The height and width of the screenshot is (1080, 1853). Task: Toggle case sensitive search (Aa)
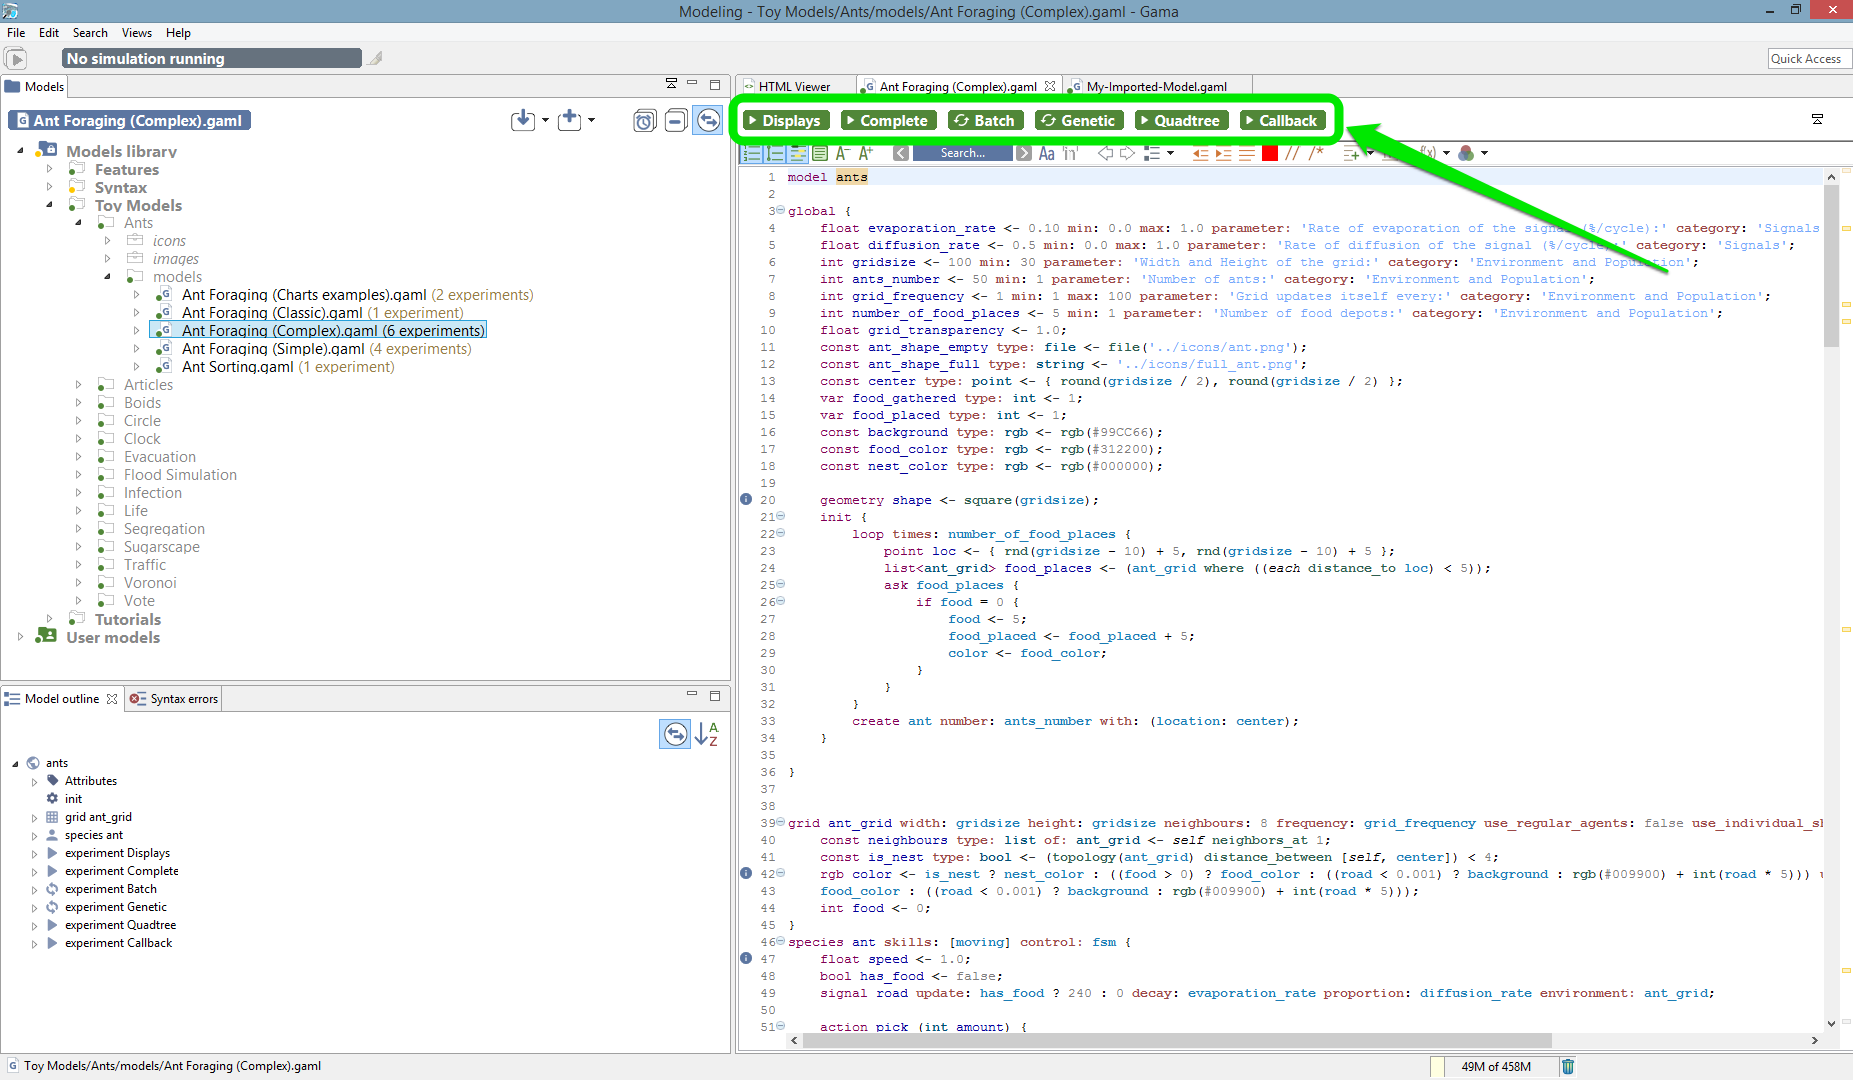pos(1046,153)
